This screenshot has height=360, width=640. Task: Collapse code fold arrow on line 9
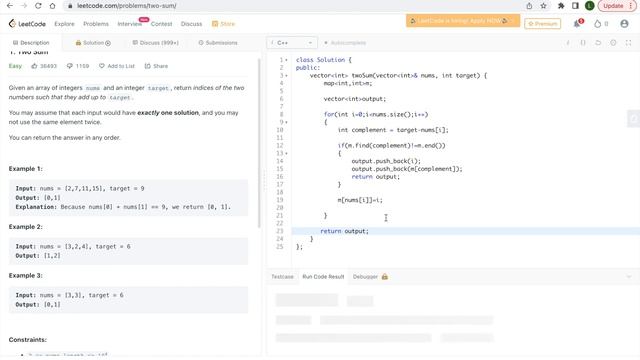pyautogui.click(x=287, y=122)
